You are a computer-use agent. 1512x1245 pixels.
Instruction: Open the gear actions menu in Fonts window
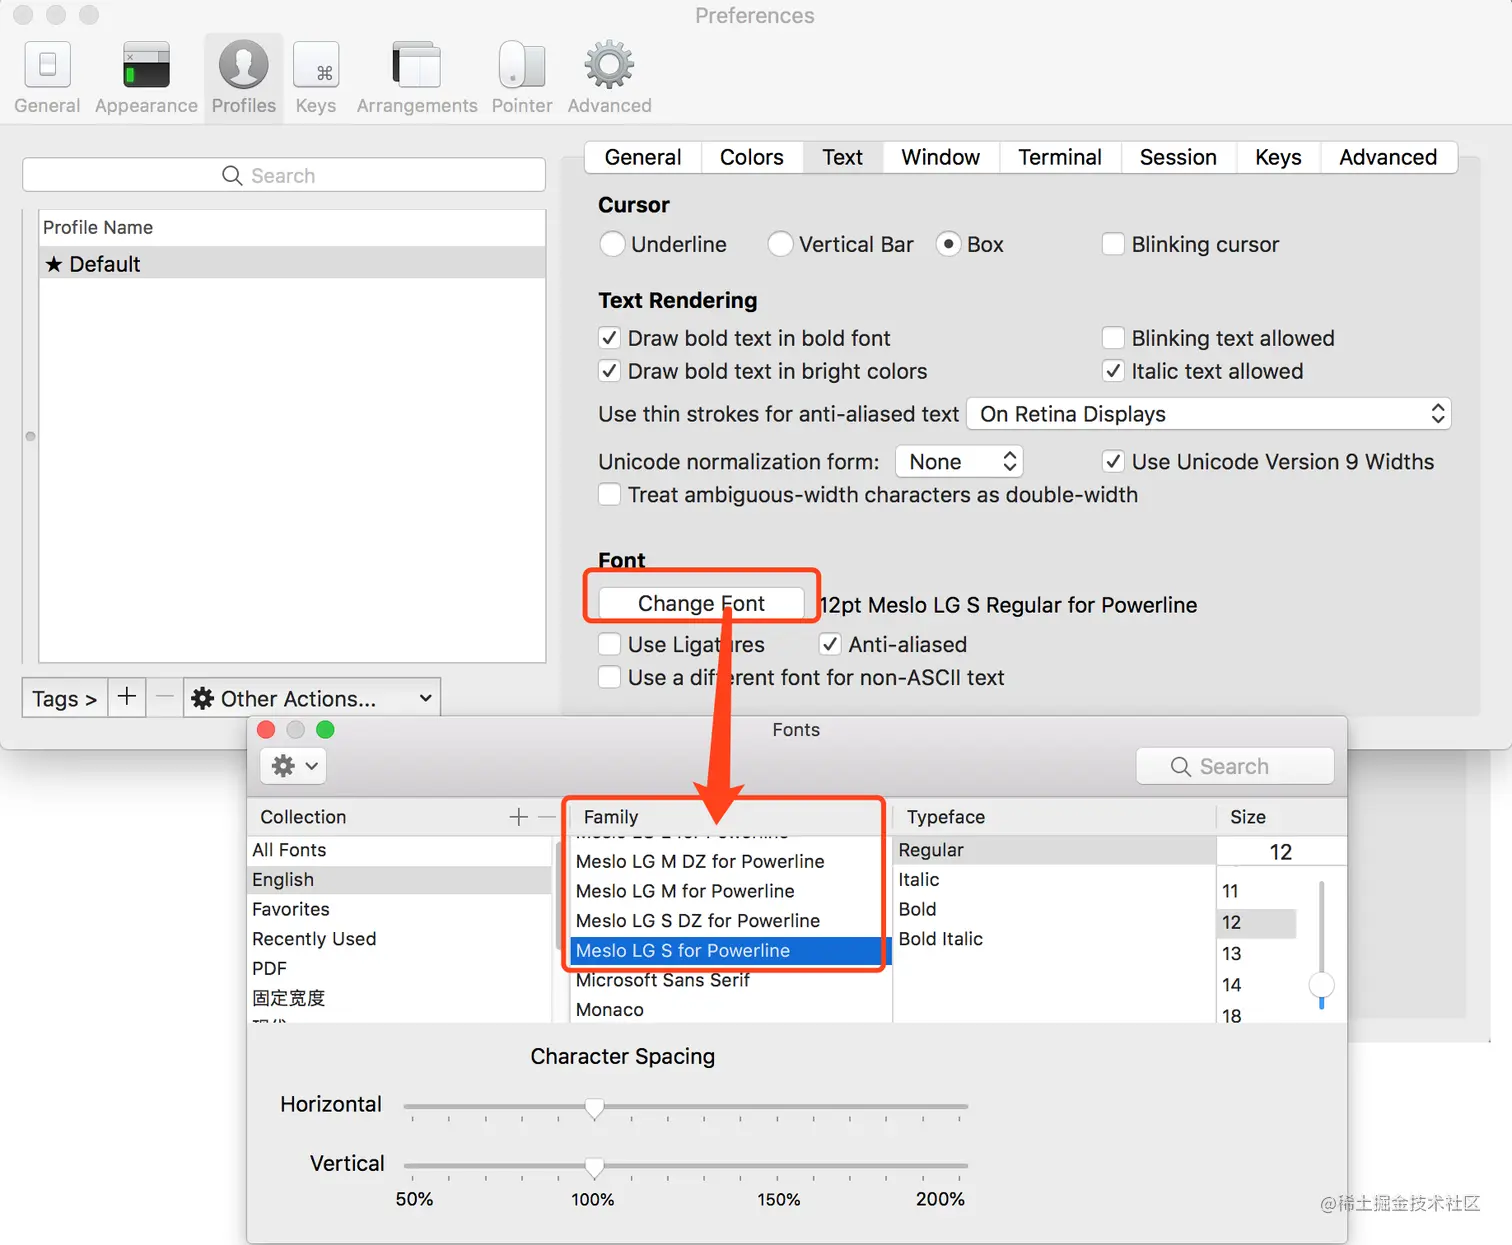tap(293, 766)
